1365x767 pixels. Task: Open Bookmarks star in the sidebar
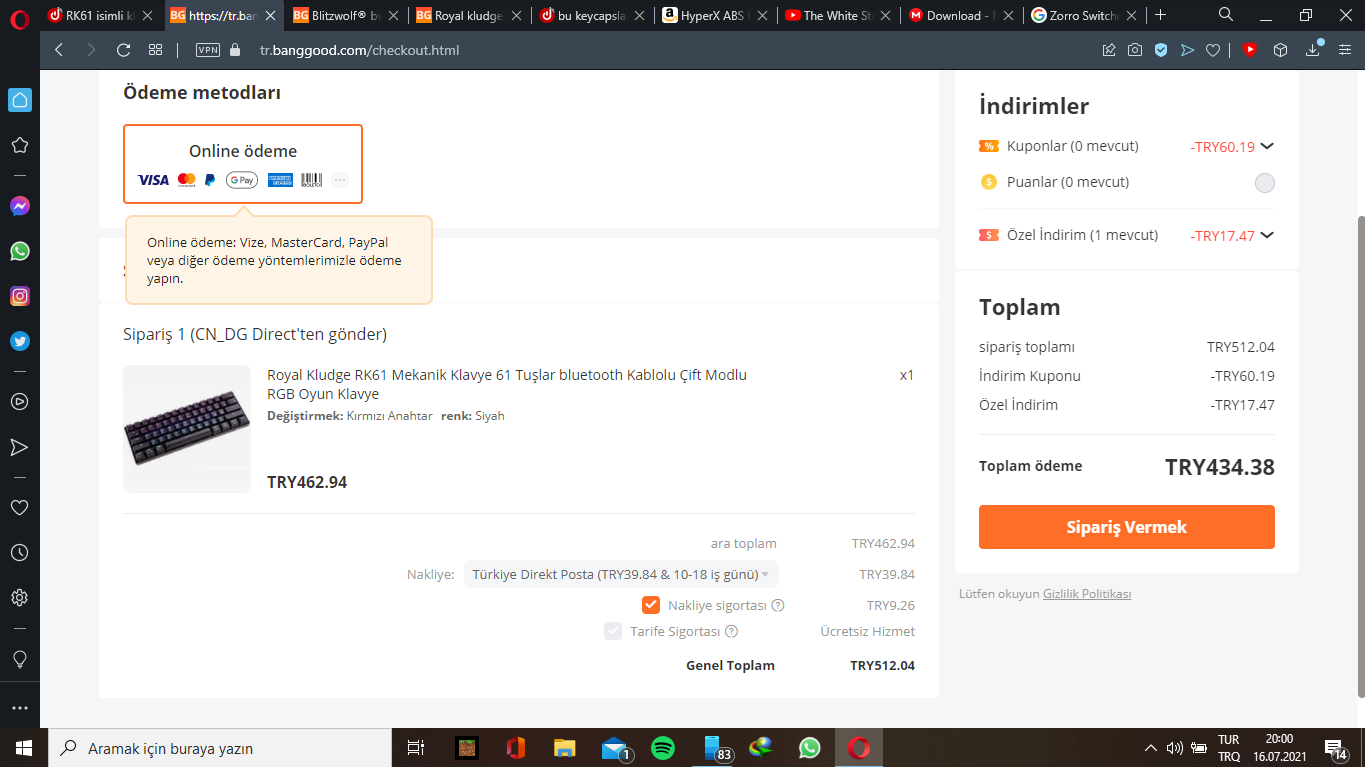click(19, 145)
